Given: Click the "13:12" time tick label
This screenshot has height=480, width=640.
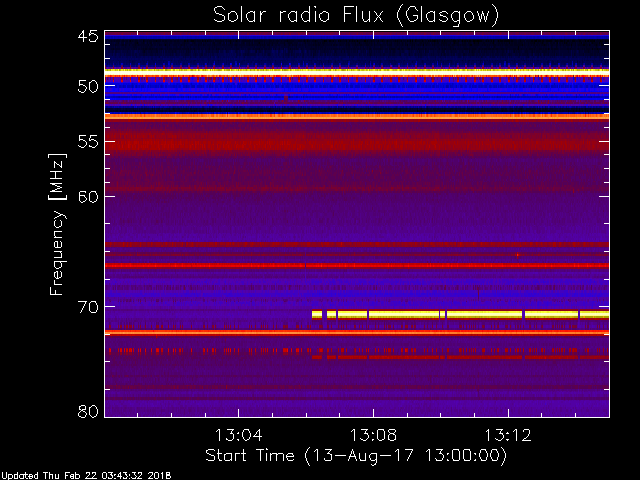Looking at the screenshot, I should coord(508,435).
